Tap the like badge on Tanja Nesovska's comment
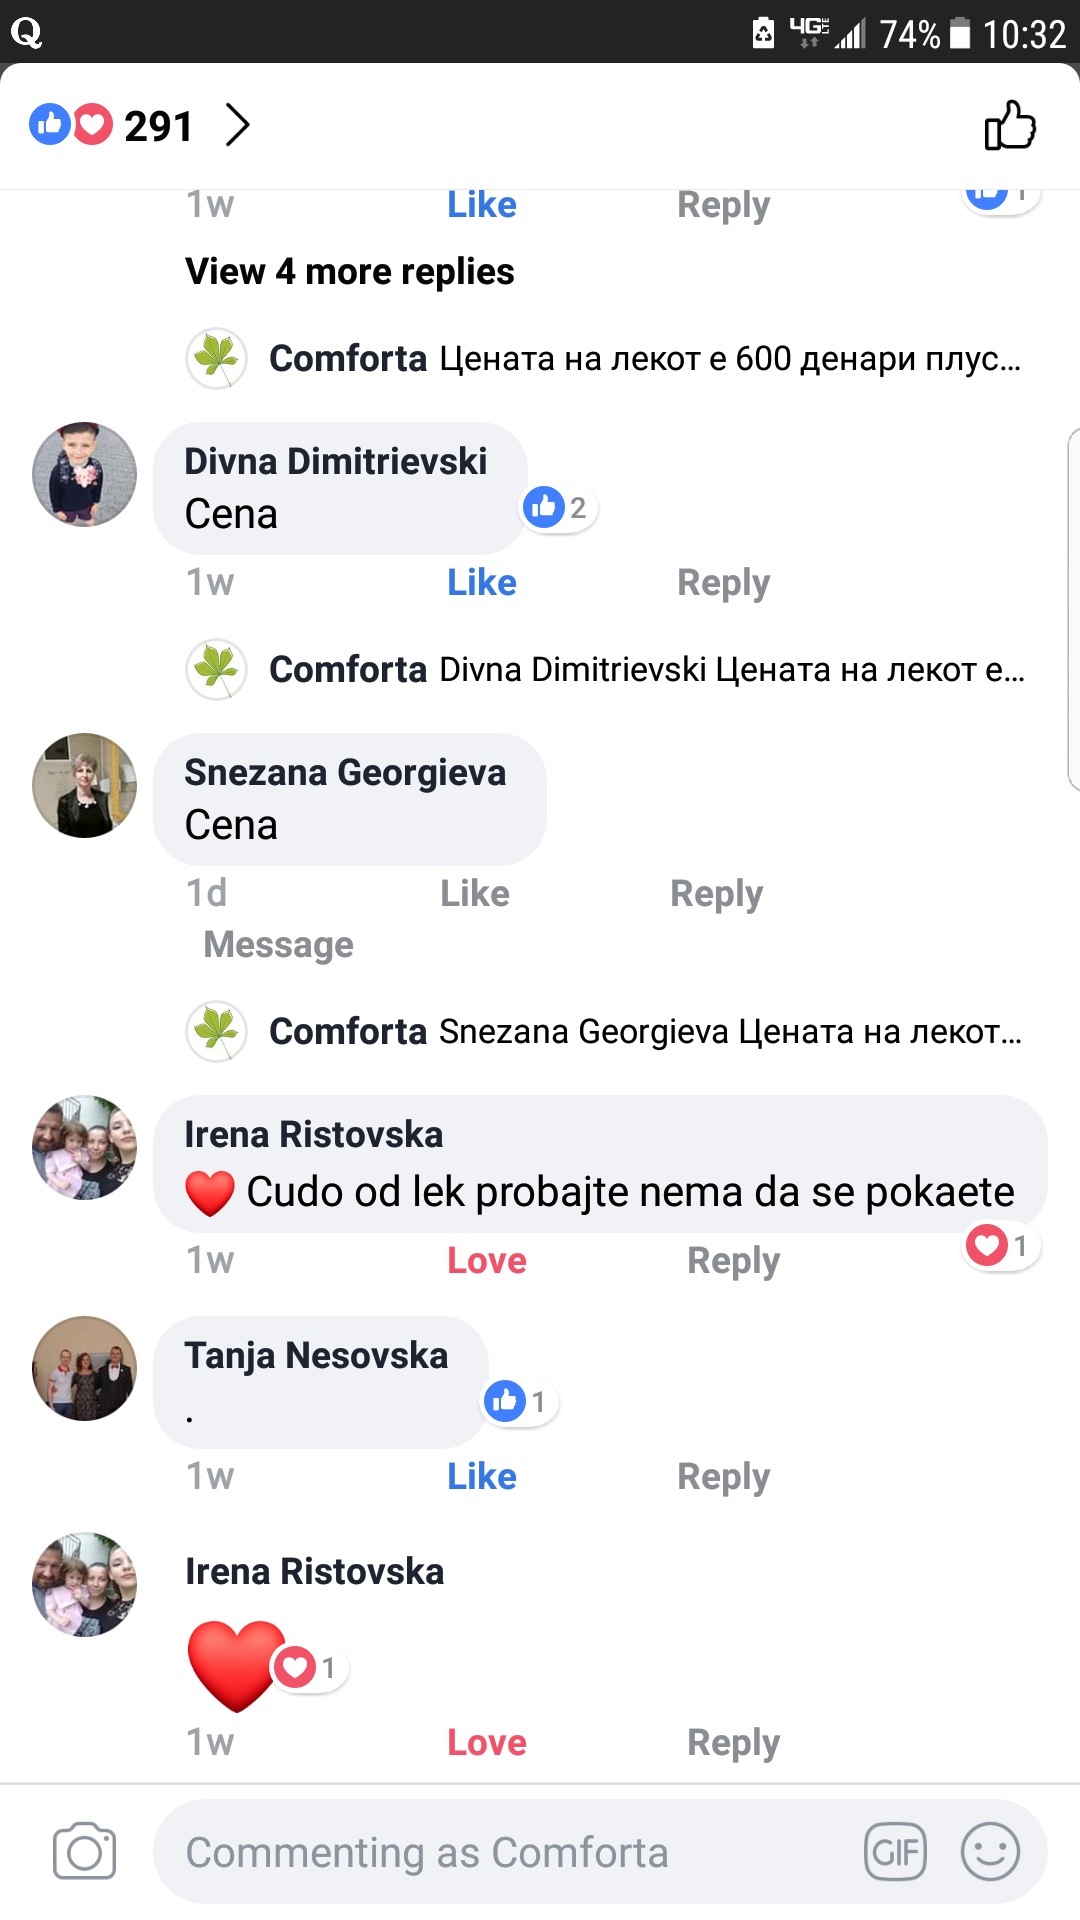1080x1920 pixels. point(518,1402)
